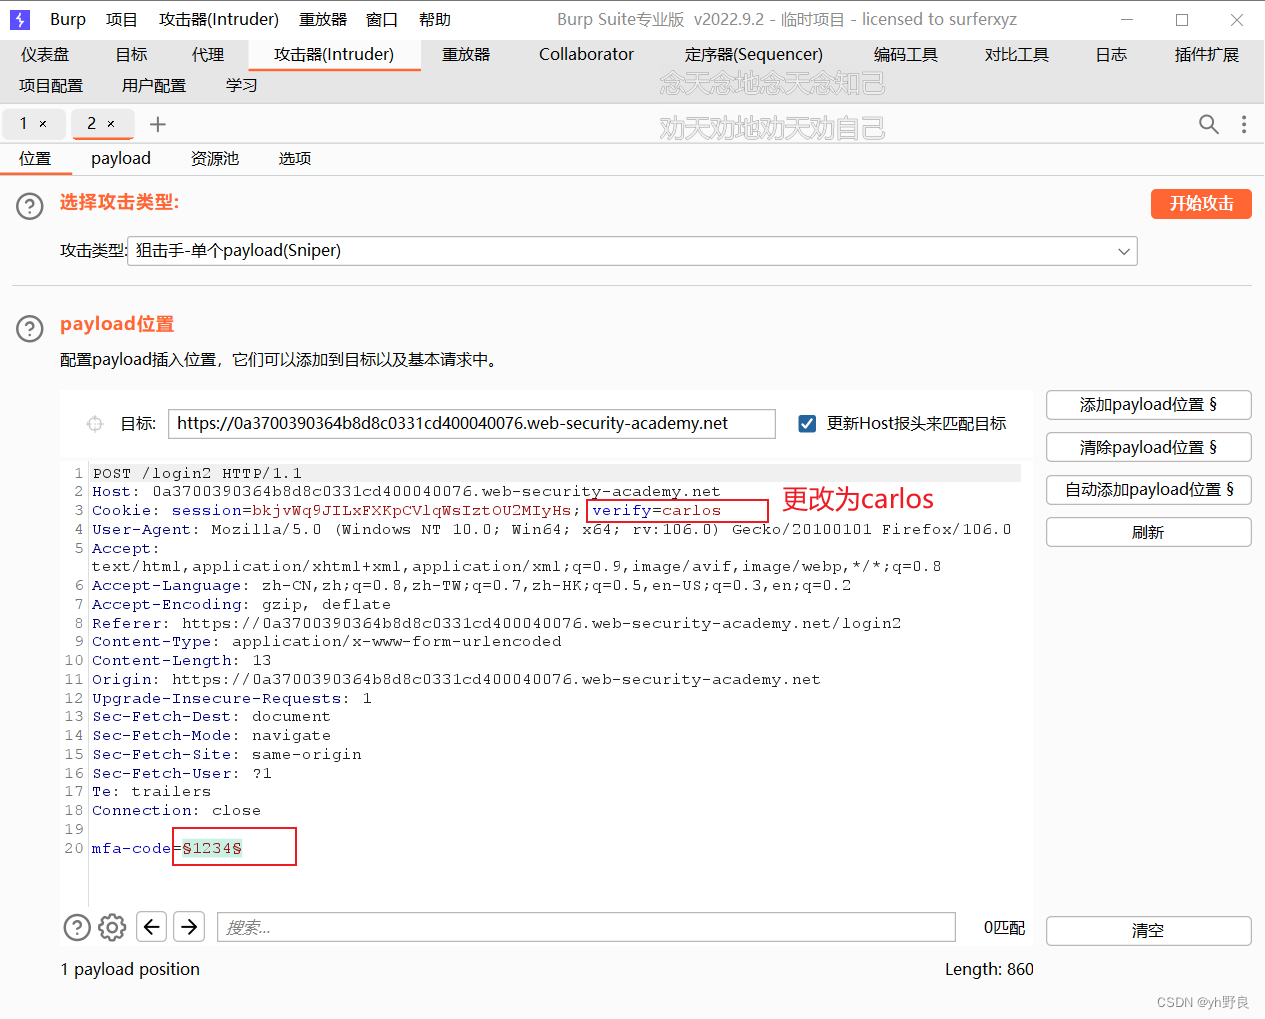1265x1019 pixels.
Task: Switch to the payload sub-tab
Action: pos(121,159)
